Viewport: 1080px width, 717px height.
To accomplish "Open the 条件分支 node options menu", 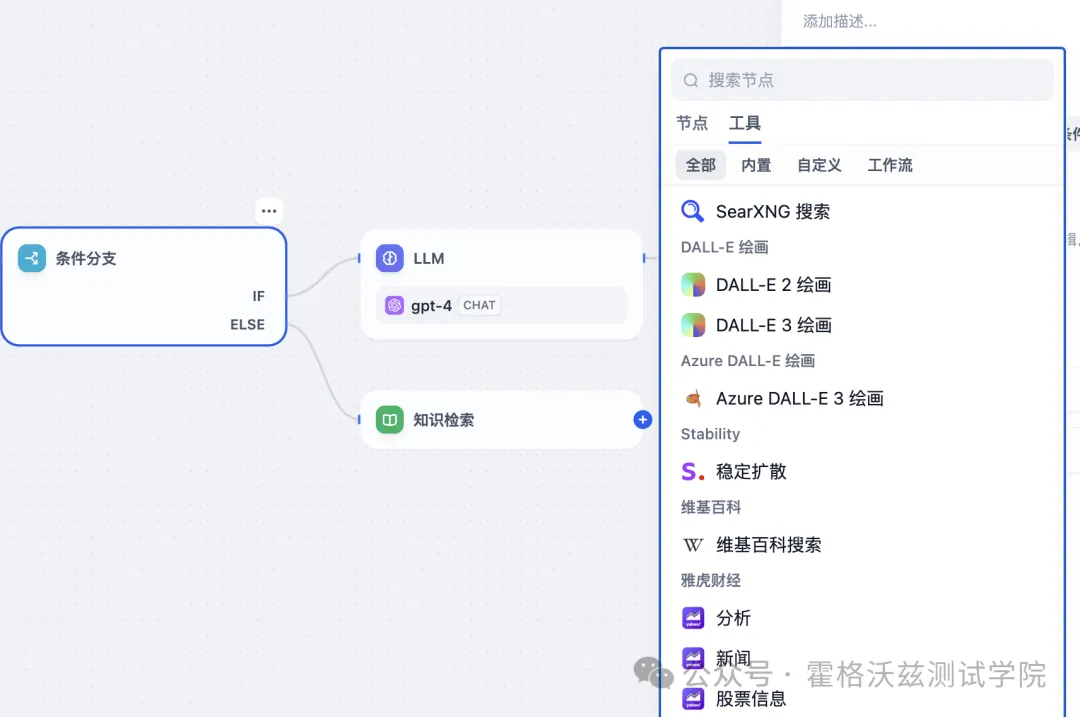I will [x=268, y=210].
